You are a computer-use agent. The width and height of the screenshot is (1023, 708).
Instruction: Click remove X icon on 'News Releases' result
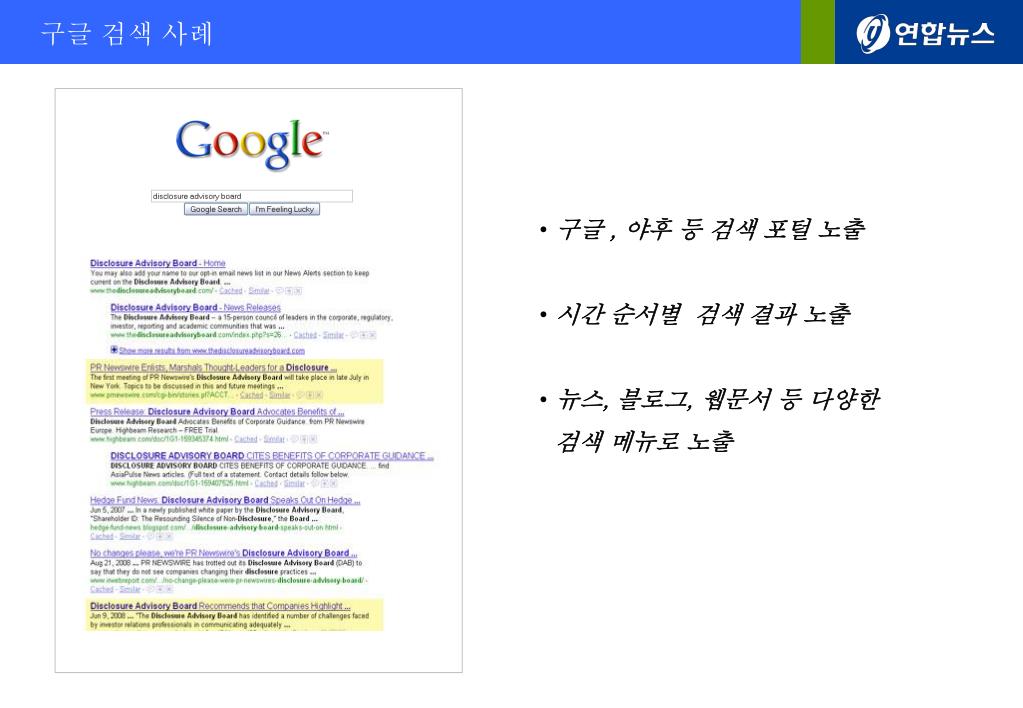[x=373, y=335]
